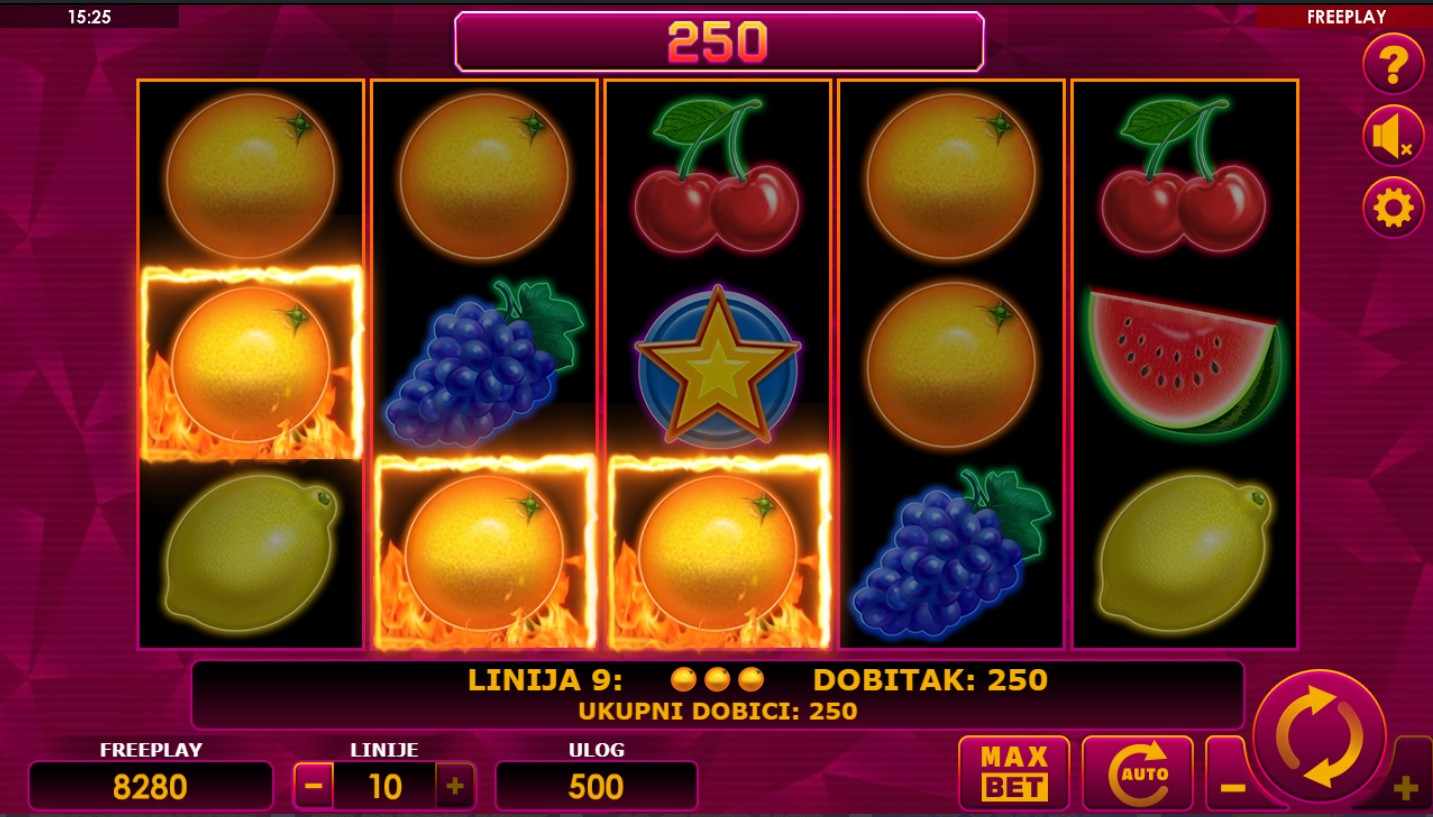
Task: Click the FREEPLAY label in the top corner
Action: pos(1345,17)
